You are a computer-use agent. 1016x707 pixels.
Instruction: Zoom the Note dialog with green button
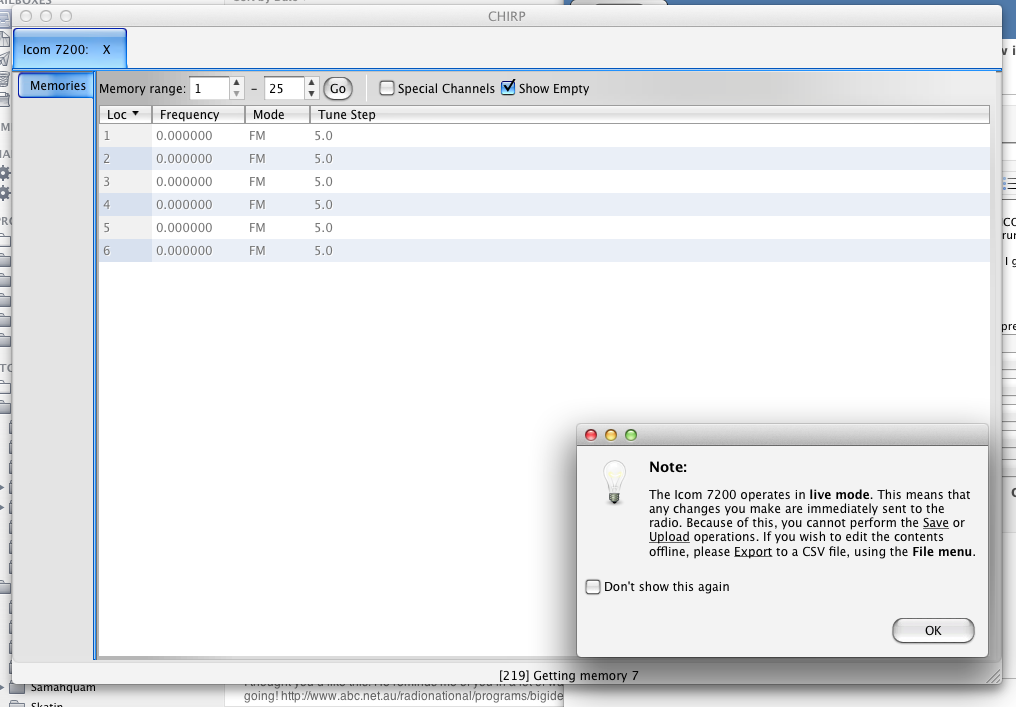(x=631, y=435)
